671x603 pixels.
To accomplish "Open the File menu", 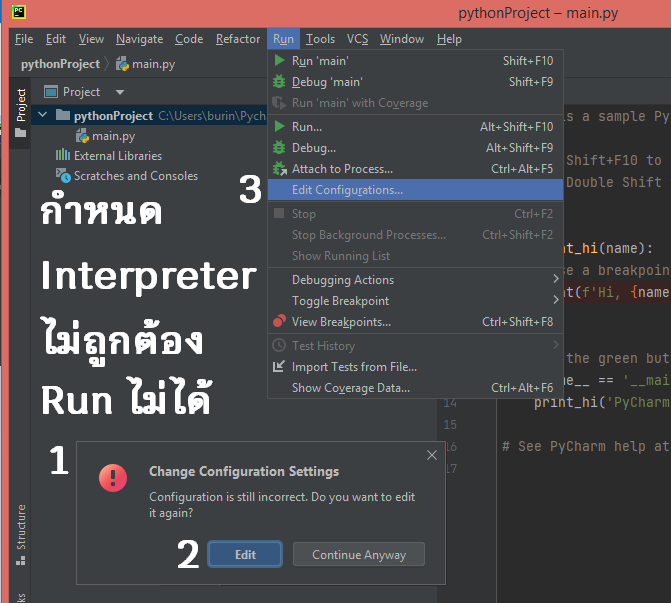I will click(24, 39).
